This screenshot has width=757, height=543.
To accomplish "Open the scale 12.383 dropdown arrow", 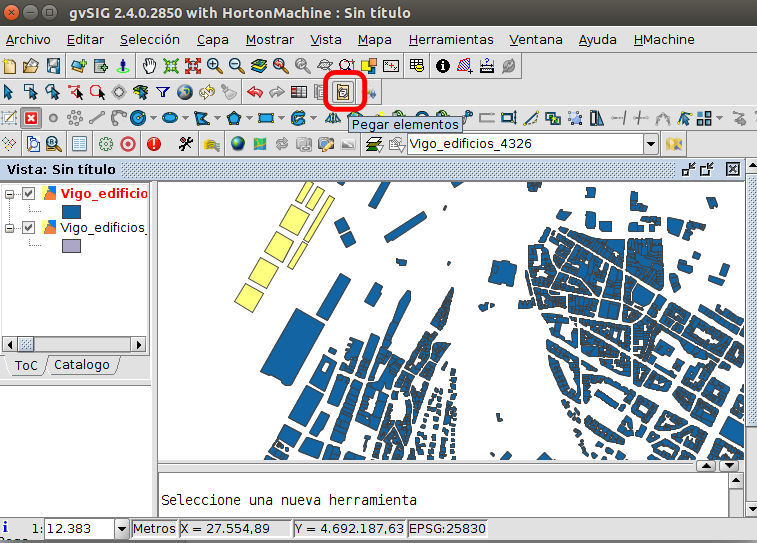I will coord(123,528).
